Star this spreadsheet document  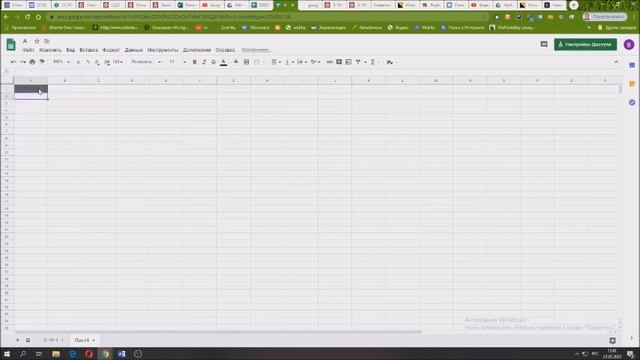pyautogui.click(x=37, y=41)
